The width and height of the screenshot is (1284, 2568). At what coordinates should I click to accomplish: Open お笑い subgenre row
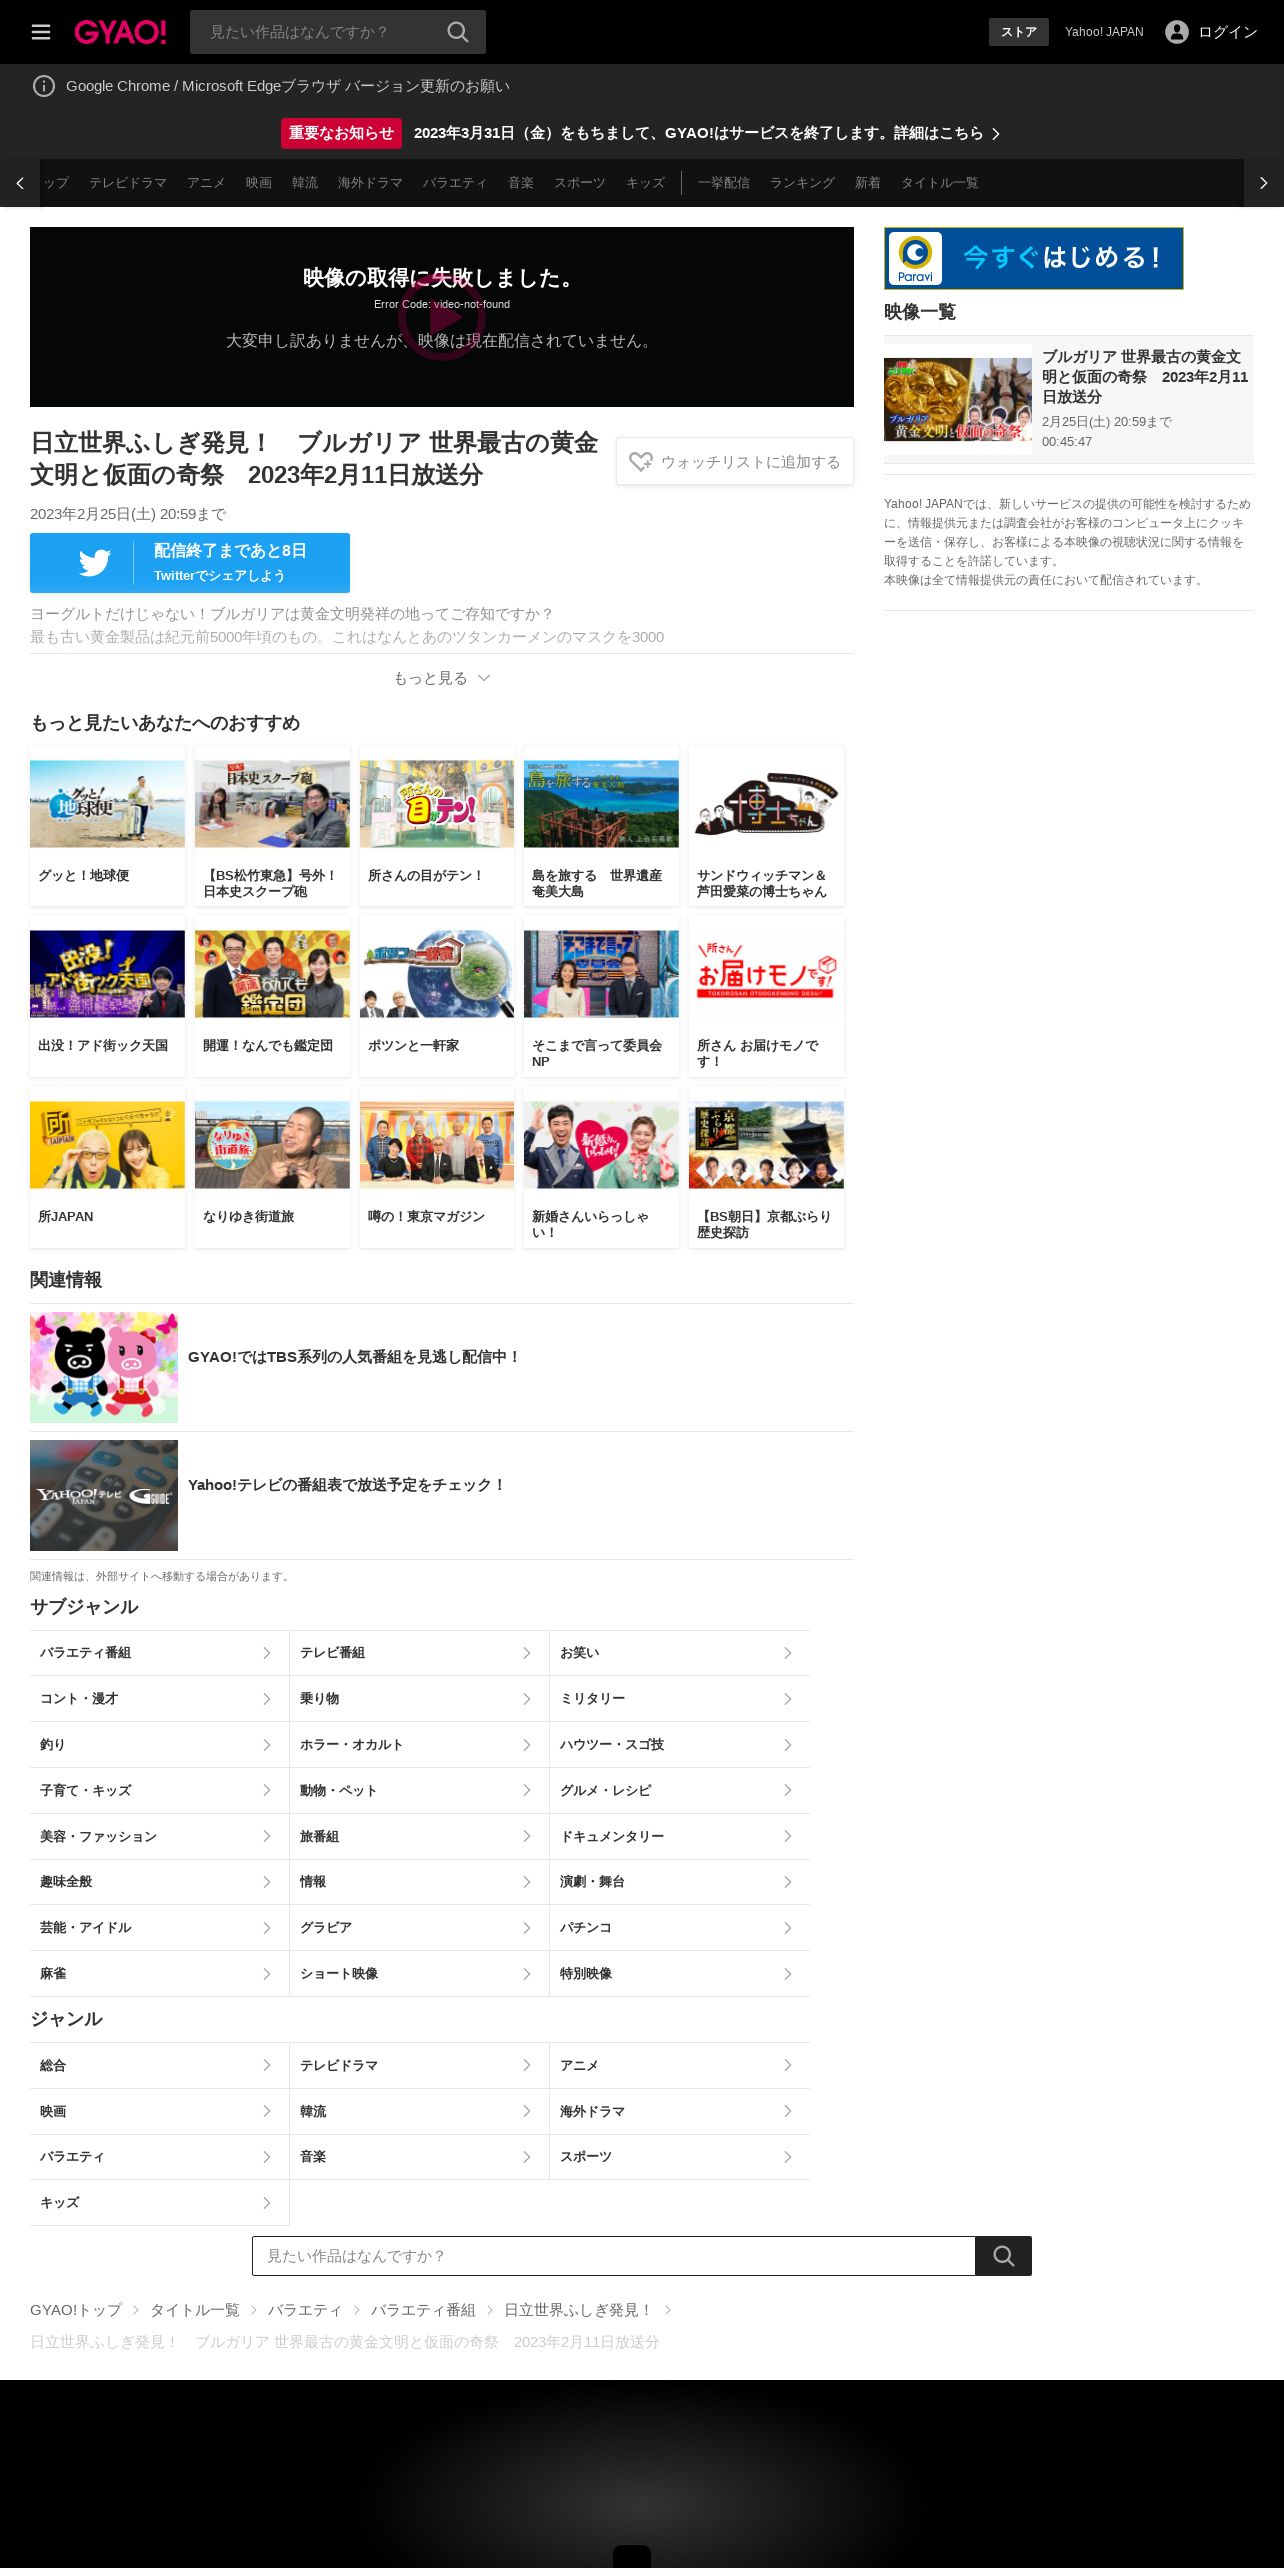(x=680, y=1653)
